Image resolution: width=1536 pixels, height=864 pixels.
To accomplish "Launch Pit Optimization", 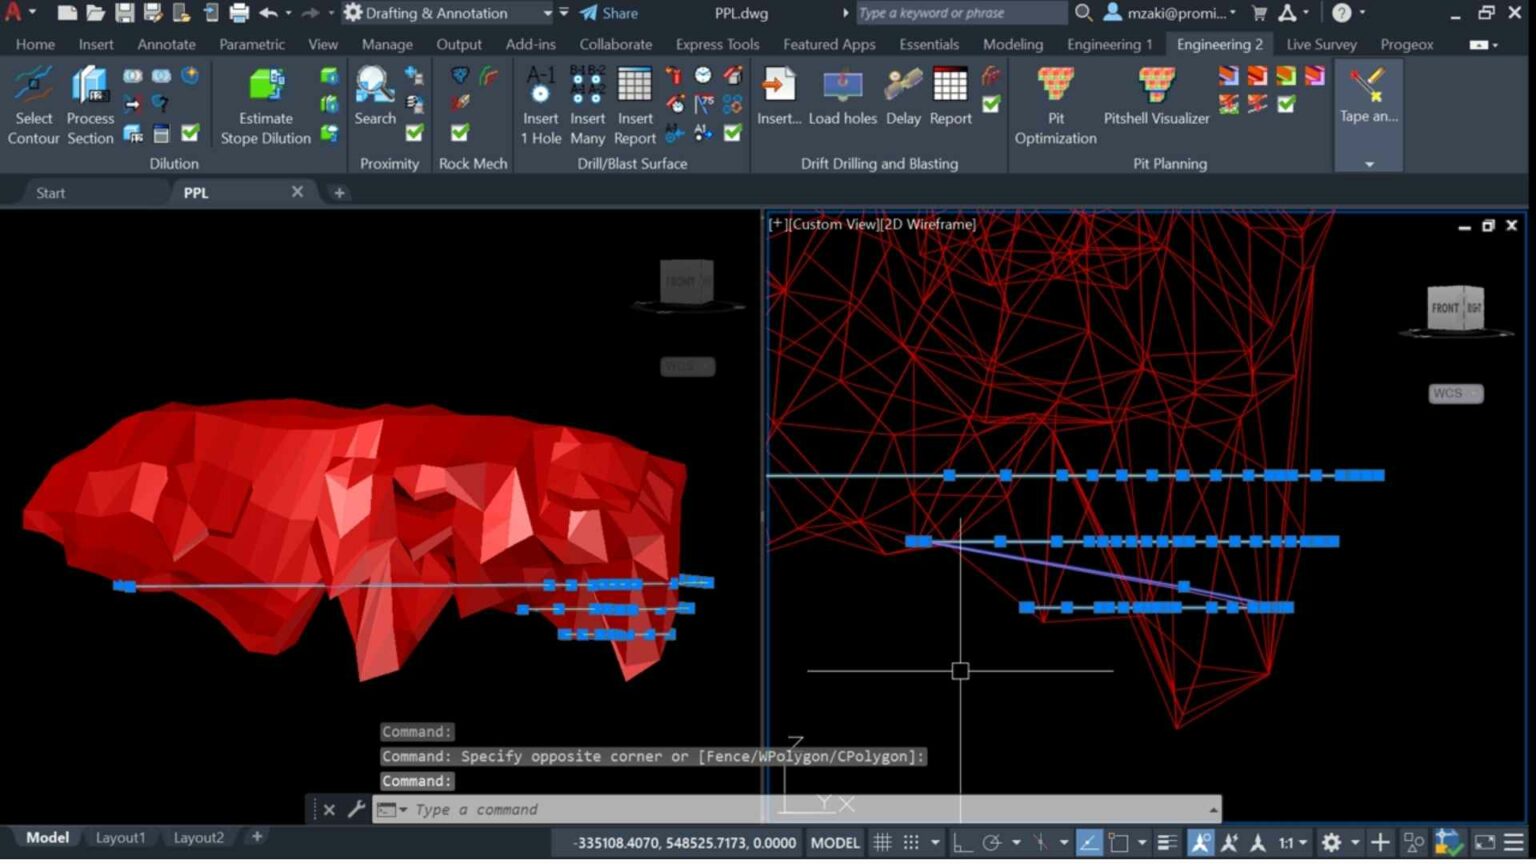I will pyautogui.click(x=1055, y=100).
